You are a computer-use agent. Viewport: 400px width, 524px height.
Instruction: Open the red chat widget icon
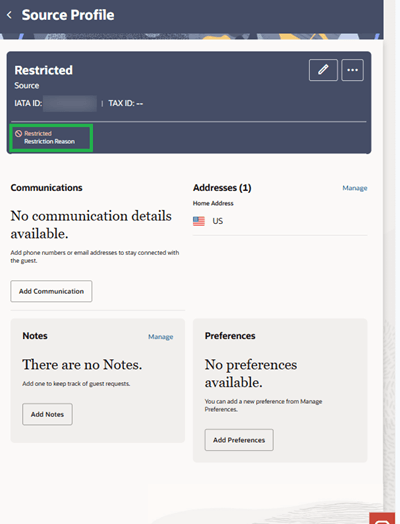pos(382,519)
